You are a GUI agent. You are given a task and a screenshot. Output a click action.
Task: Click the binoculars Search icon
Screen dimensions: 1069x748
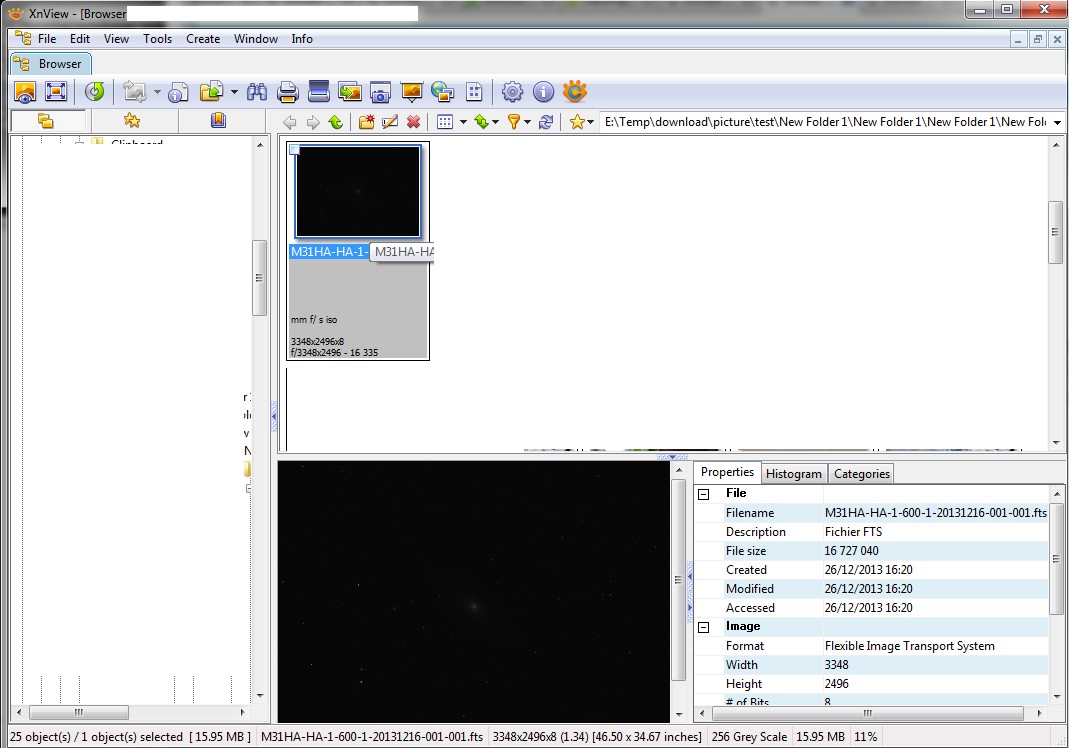(257, 92)
